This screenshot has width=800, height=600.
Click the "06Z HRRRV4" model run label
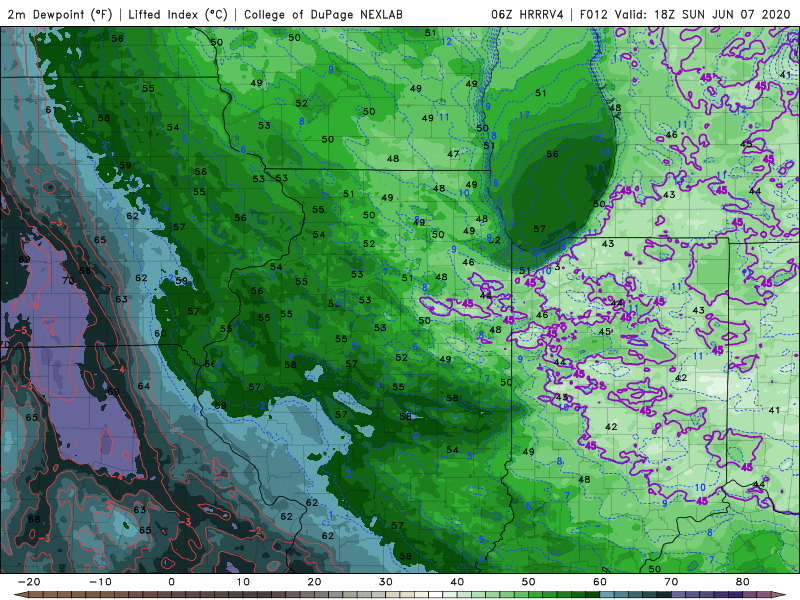(x=527, y=14)
